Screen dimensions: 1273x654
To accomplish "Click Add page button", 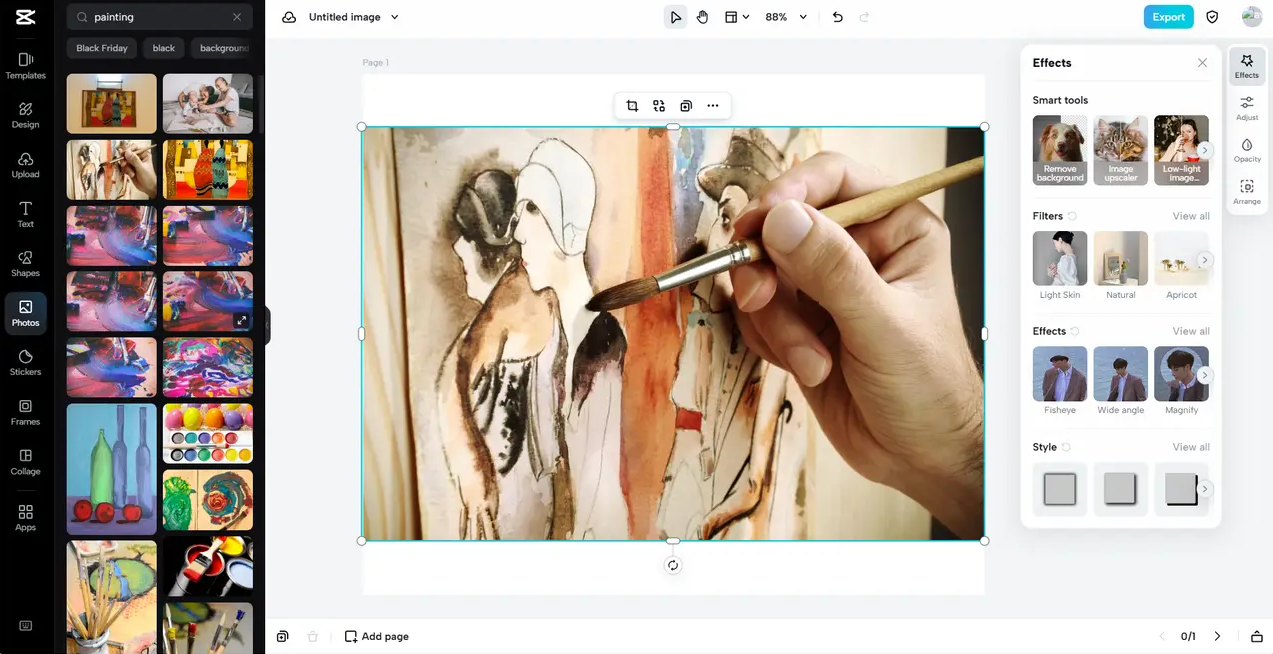I will click(x=377, y=636).
